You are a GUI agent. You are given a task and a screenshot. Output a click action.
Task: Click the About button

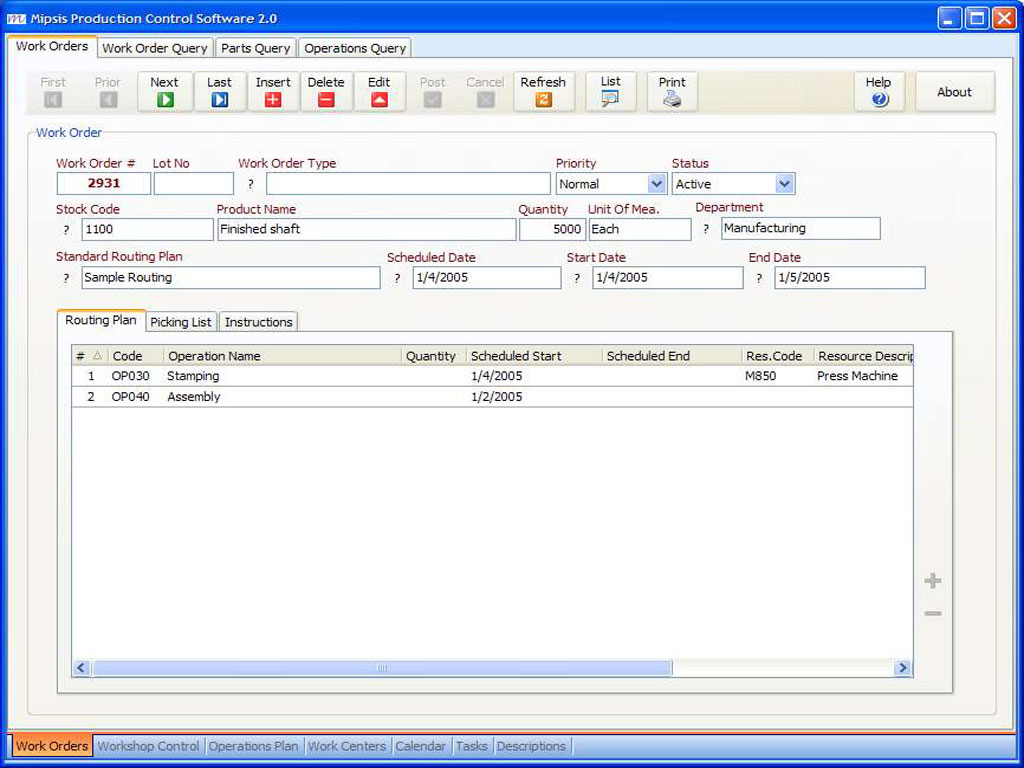(954, 92)
